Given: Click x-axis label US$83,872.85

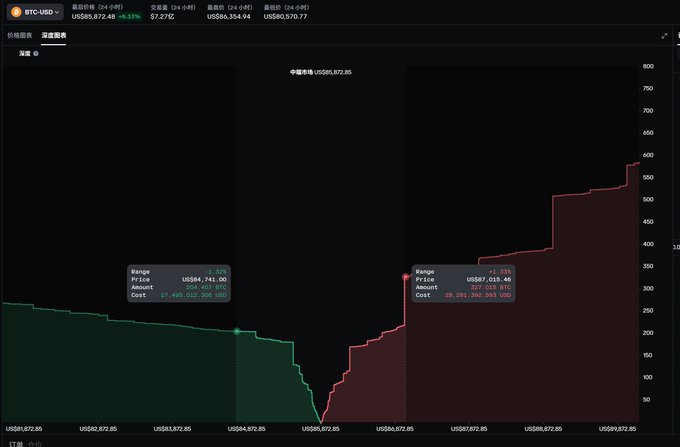Looking at the screenshot, I should (x=172, y=429).
